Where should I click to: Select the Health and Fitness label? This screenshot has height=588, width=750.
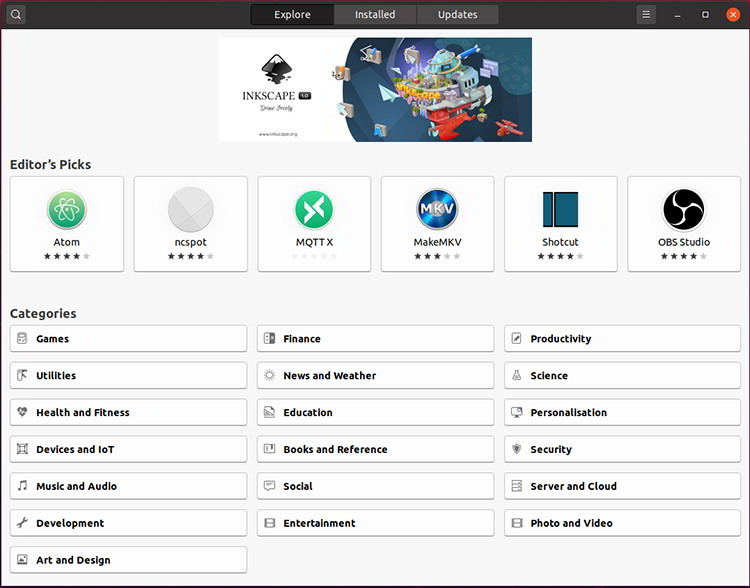pyautogui.click(x=83, y=412)
